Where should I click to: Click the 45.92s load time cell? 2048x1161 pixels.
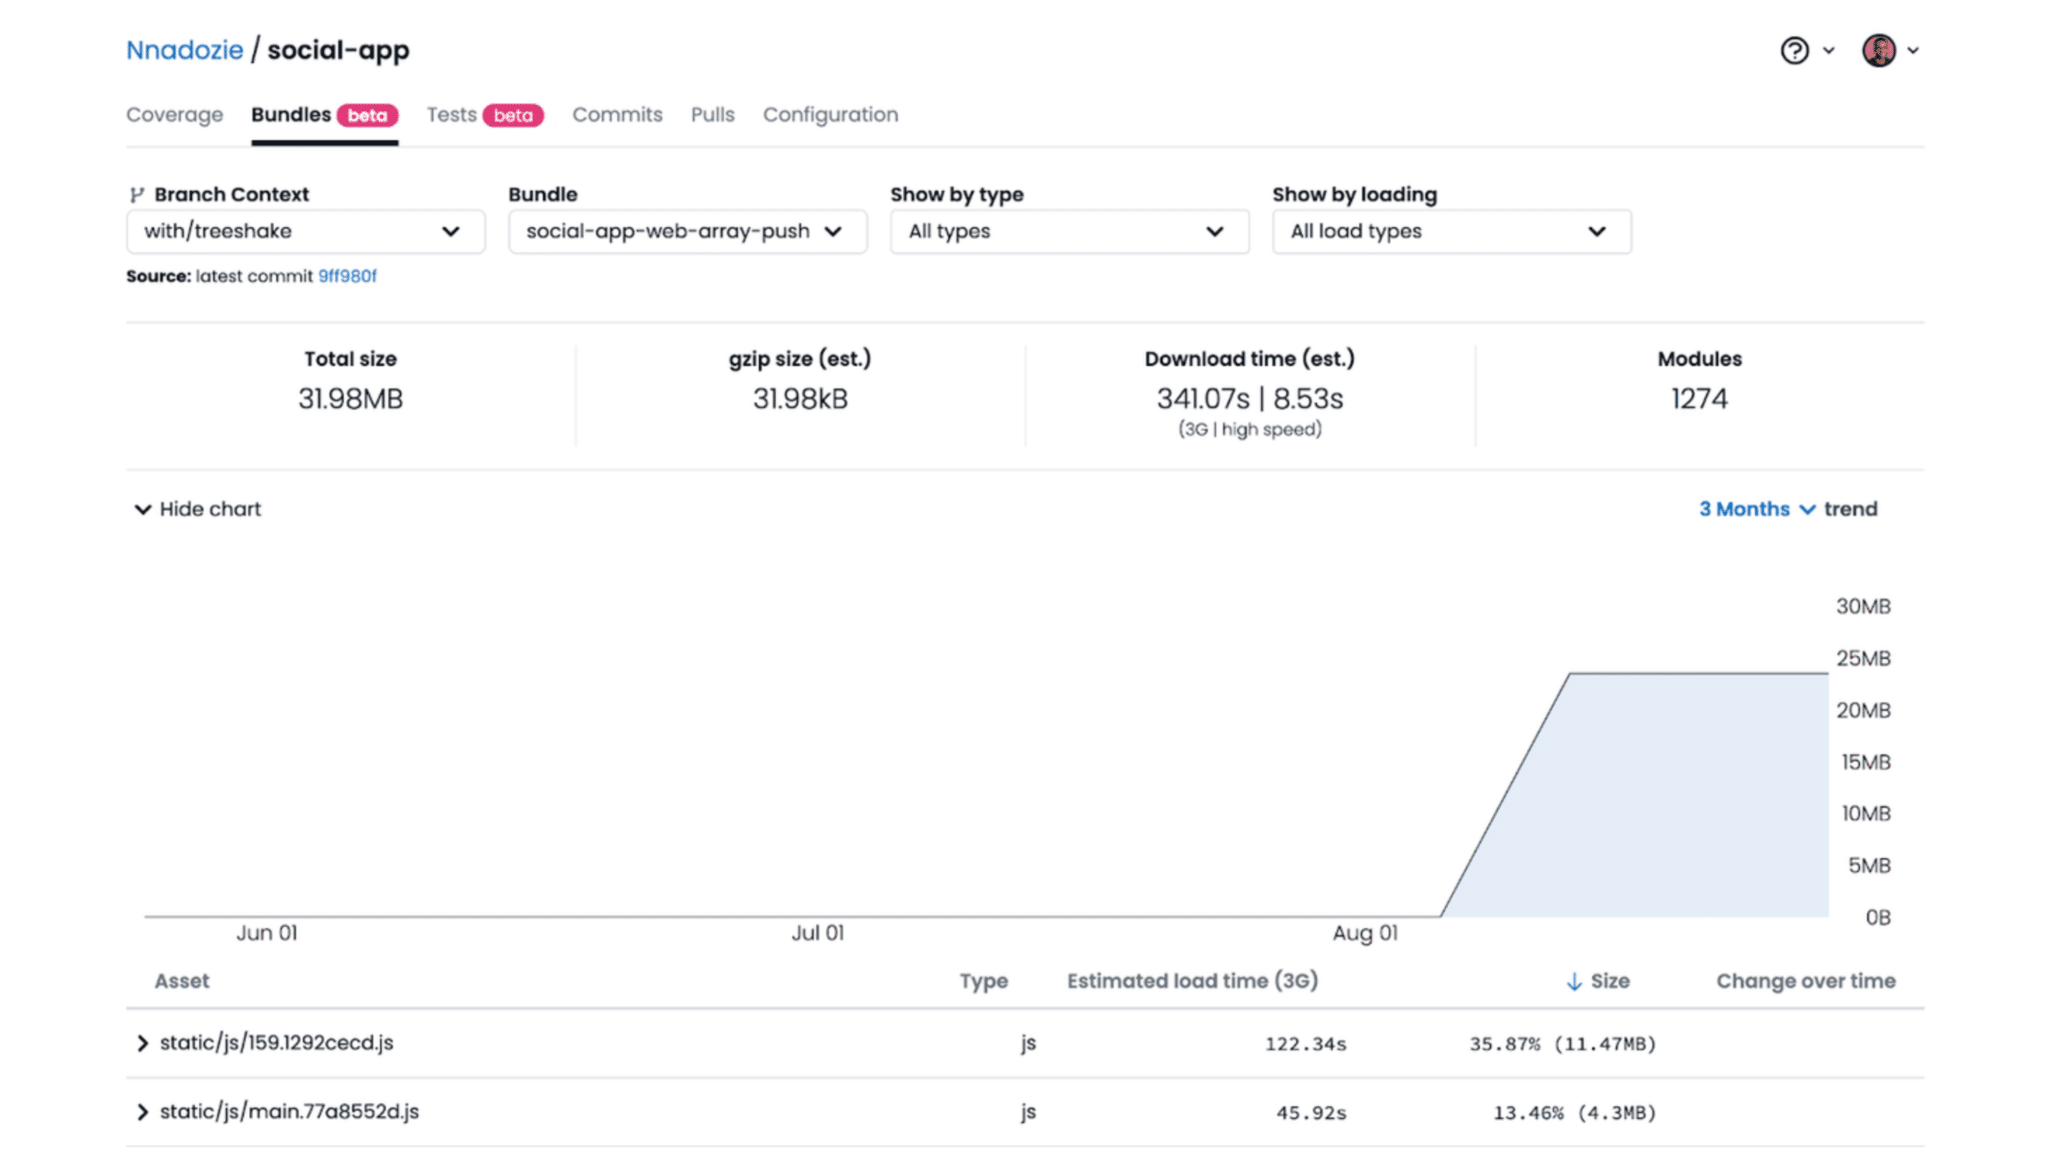(x=1311, y=1113)
